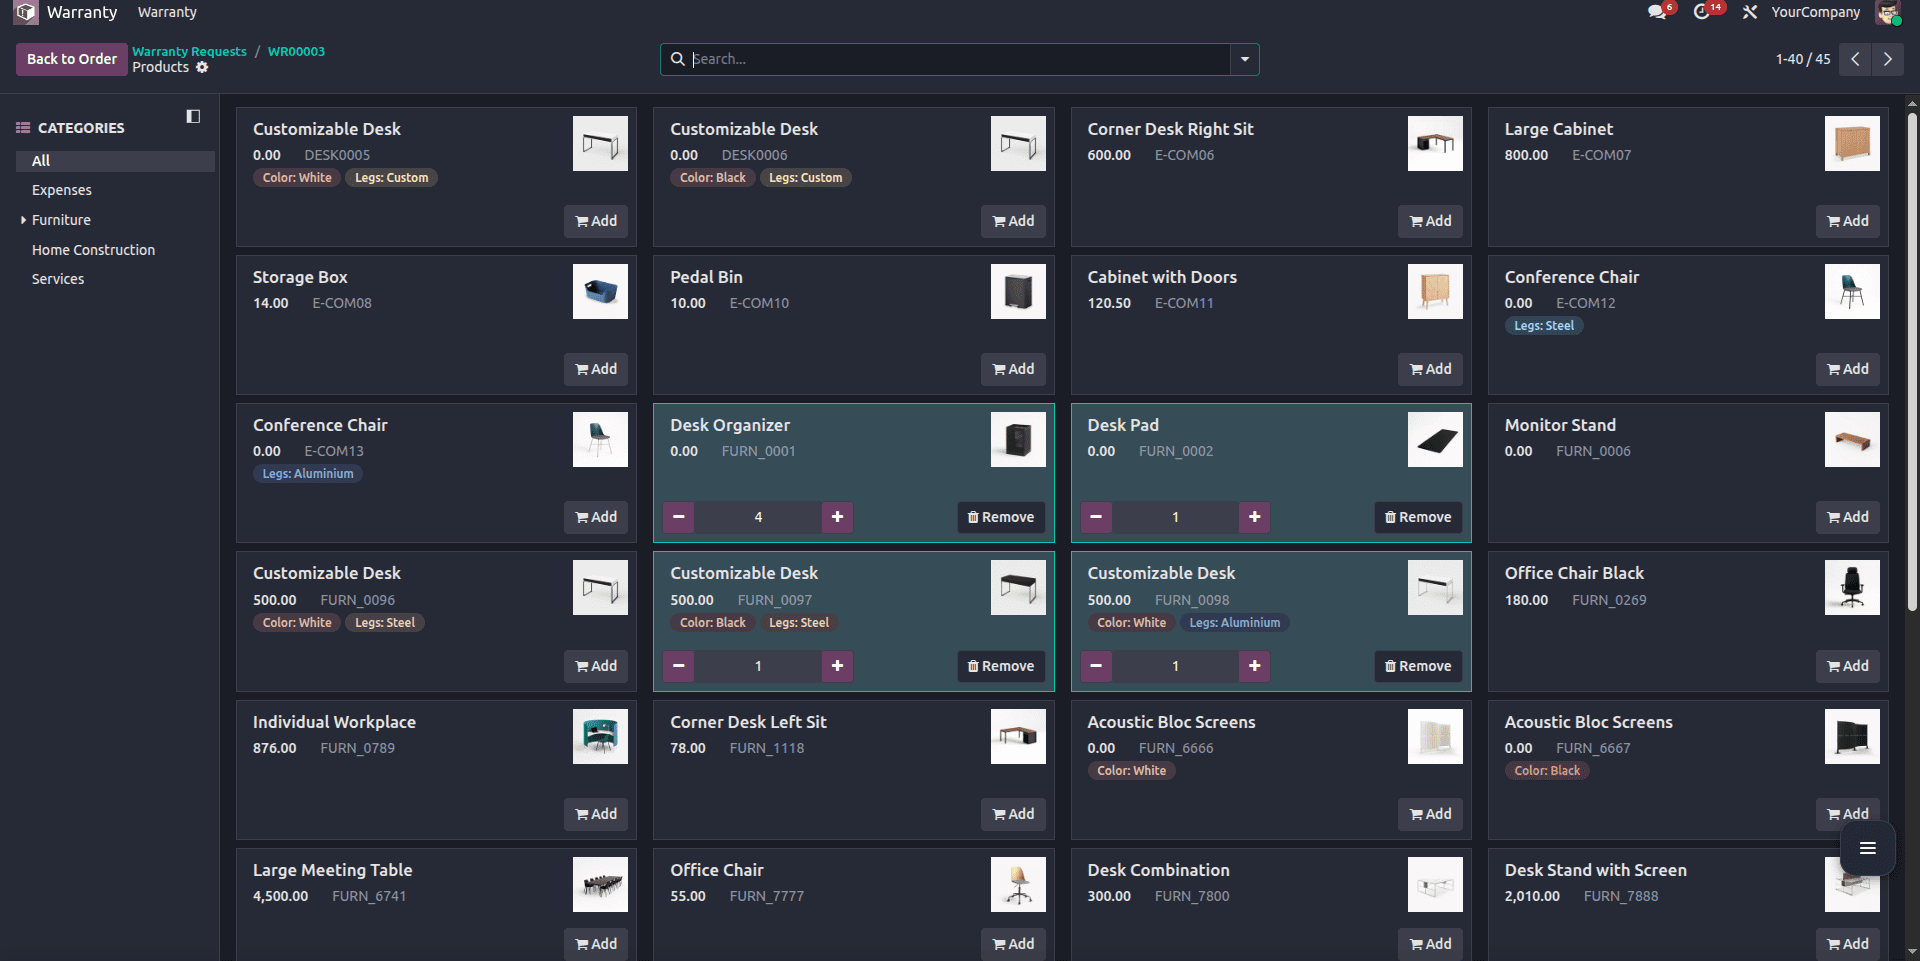Add the Large Cabinet to the order
Screen dimensions: 1920x961
1847,221
